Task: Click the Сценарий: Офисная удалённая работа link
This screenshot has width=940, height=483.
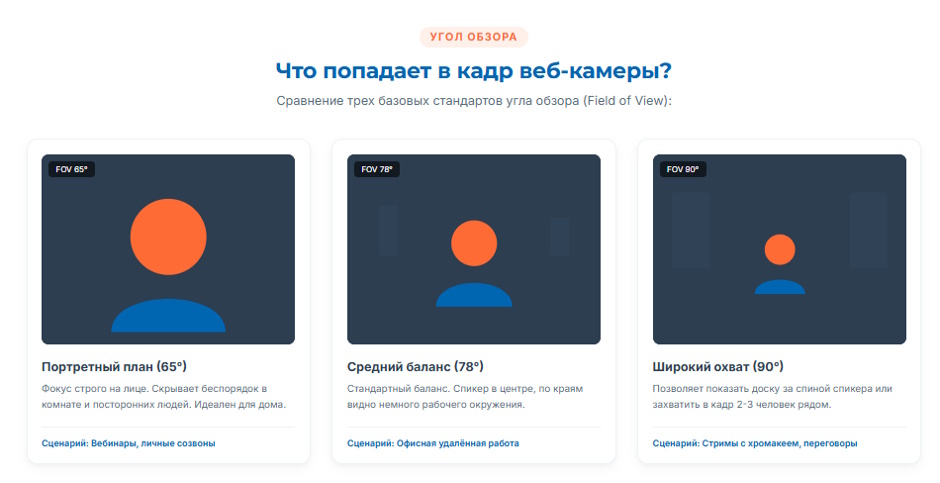Action: pyautogui.click(x=433, y=443)
